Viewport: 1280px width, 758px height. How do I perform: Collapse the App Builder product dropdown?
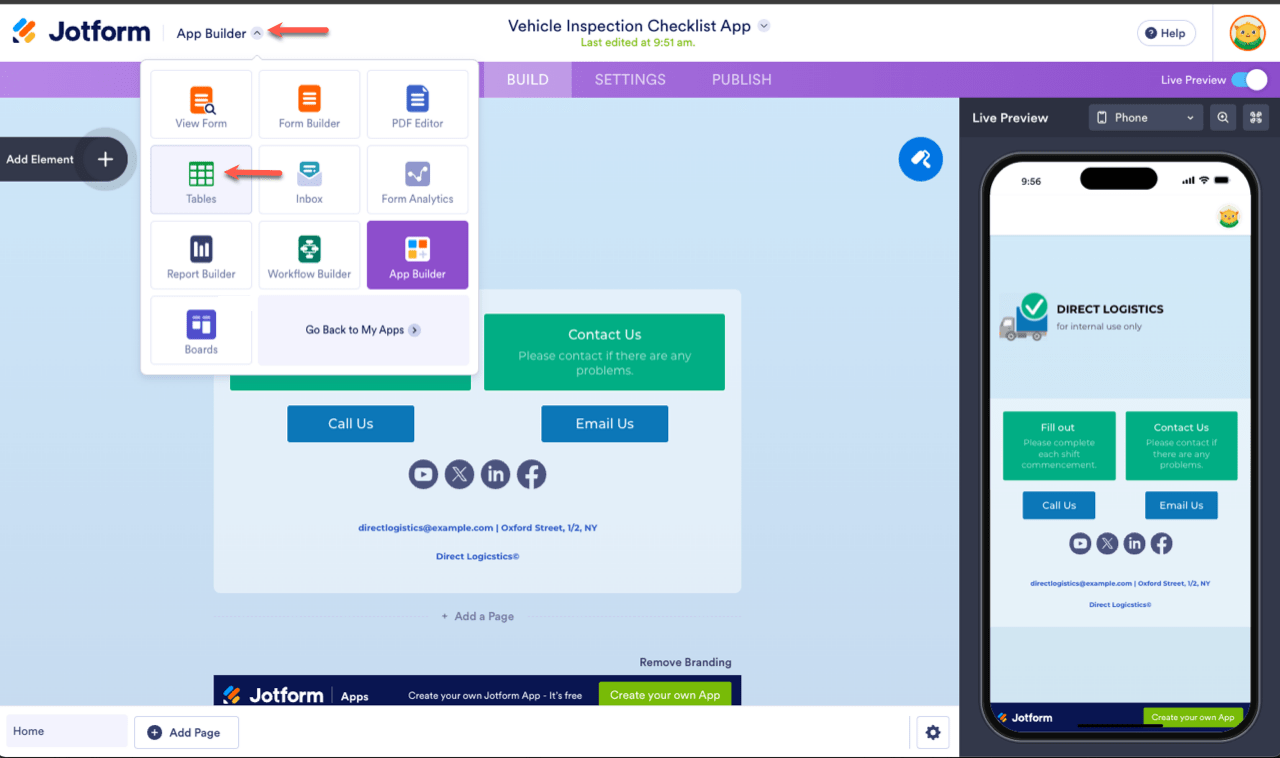click(x=257, y=33)
